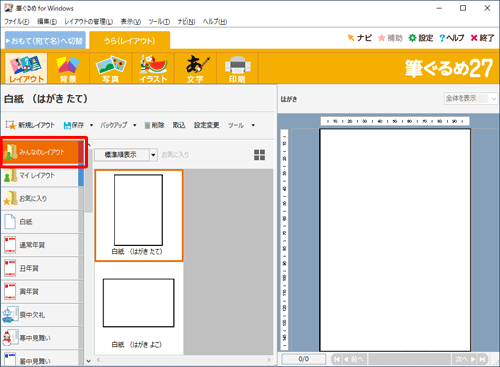Image resolution: width=500 pixels, height=367 pixels.
Task: Select the 暑中見舞い category
Action: click(42, 359)
